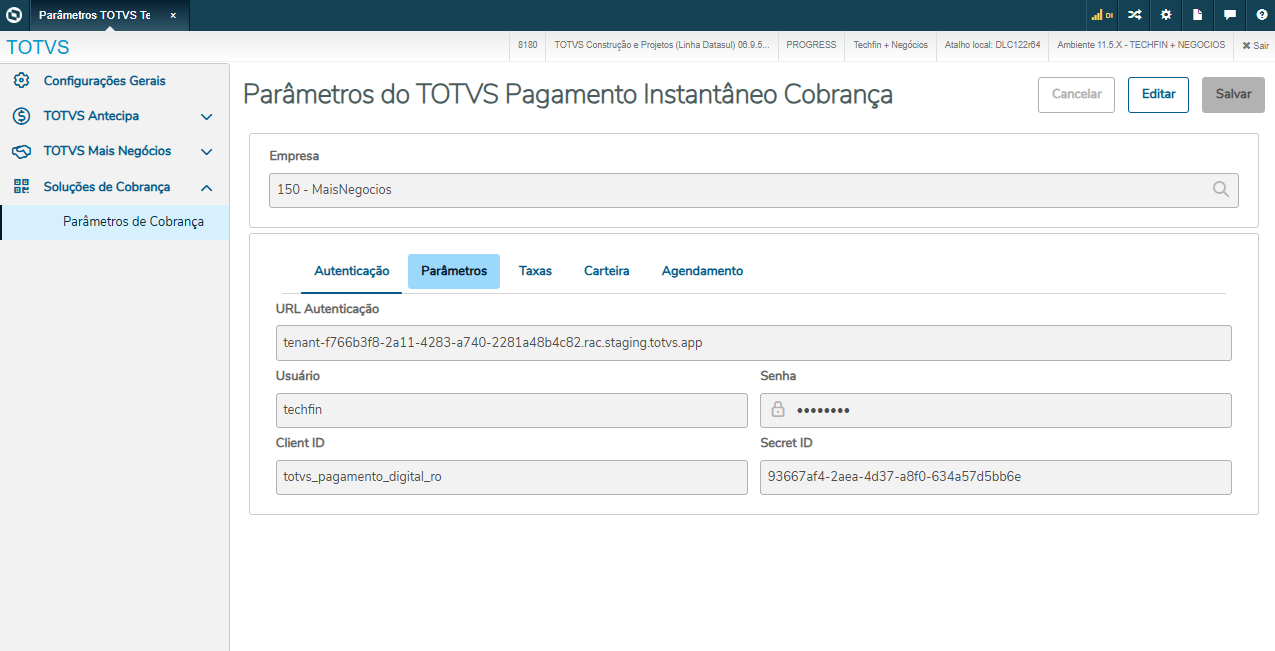This screenshot has width=1275, height=651.
Task: Click the page title Parâmetros do TOTVS Pagamento
Action: (568, 94)
